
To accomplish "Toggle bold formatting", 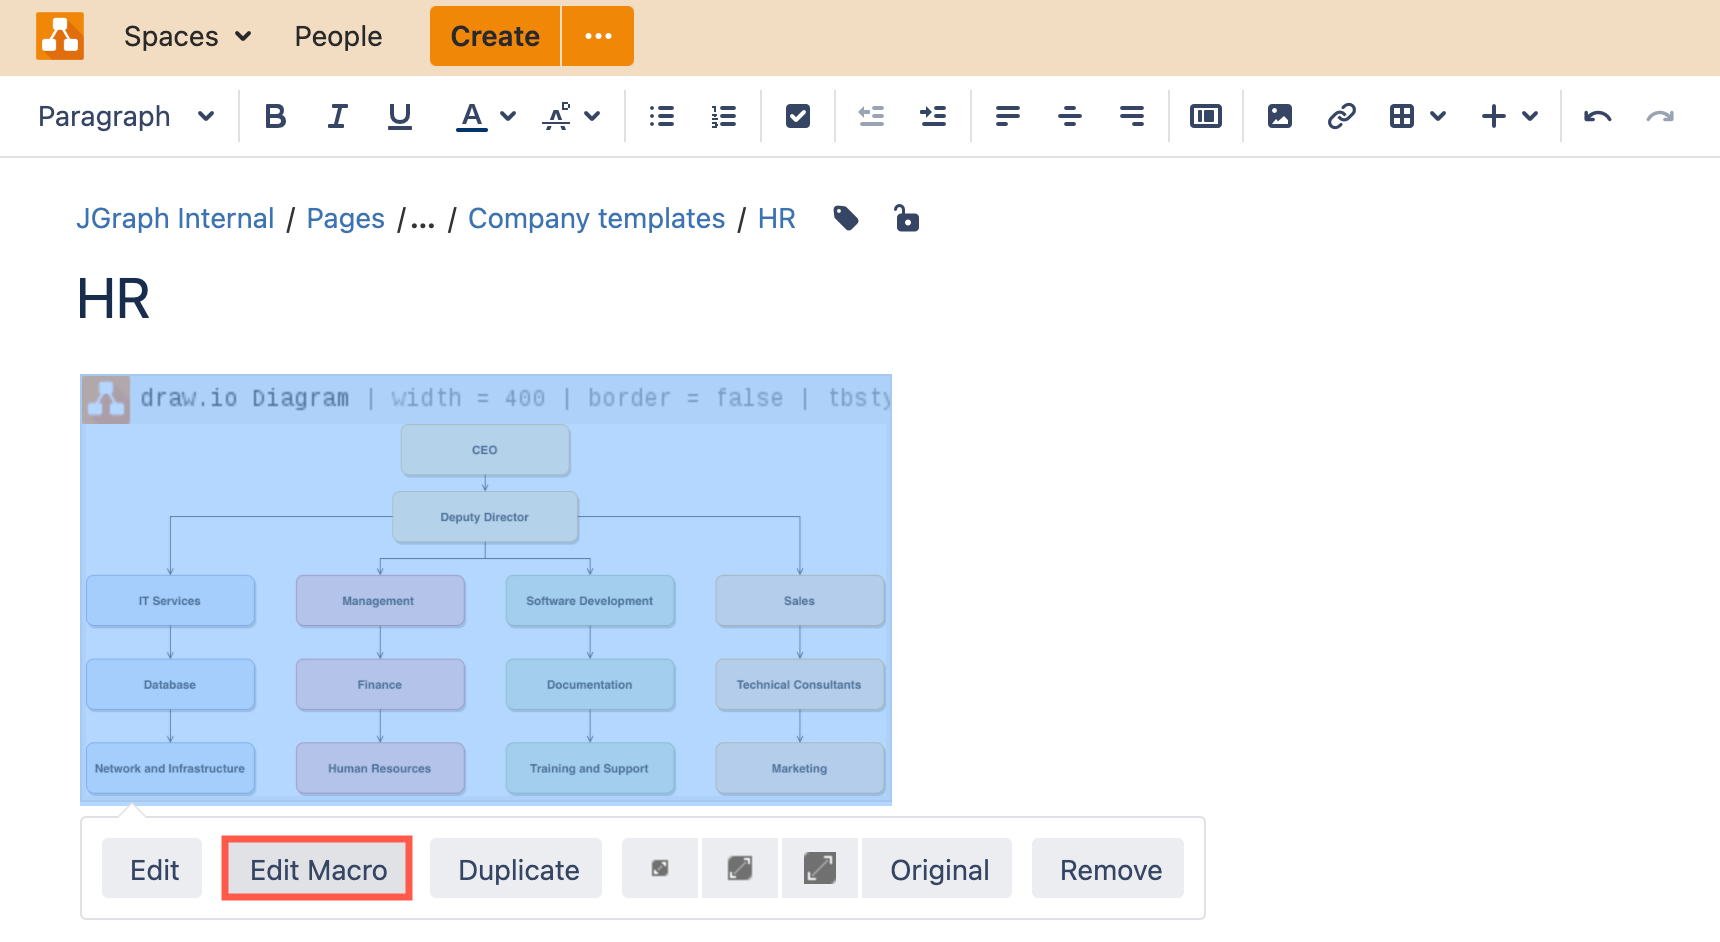I will point(275,115).
